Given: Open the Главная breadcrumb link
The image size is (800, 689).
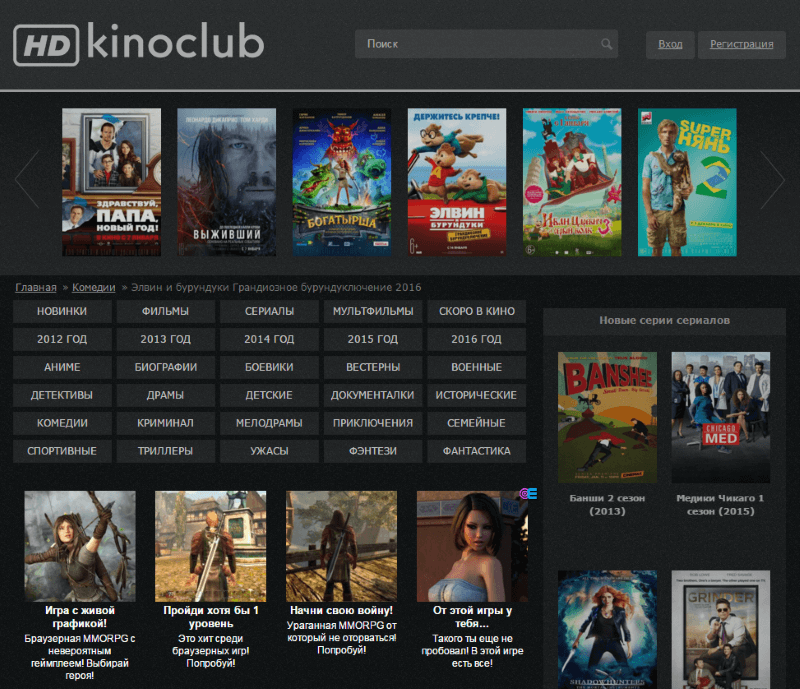Looking at the screenshot, I should click(36, 287).
